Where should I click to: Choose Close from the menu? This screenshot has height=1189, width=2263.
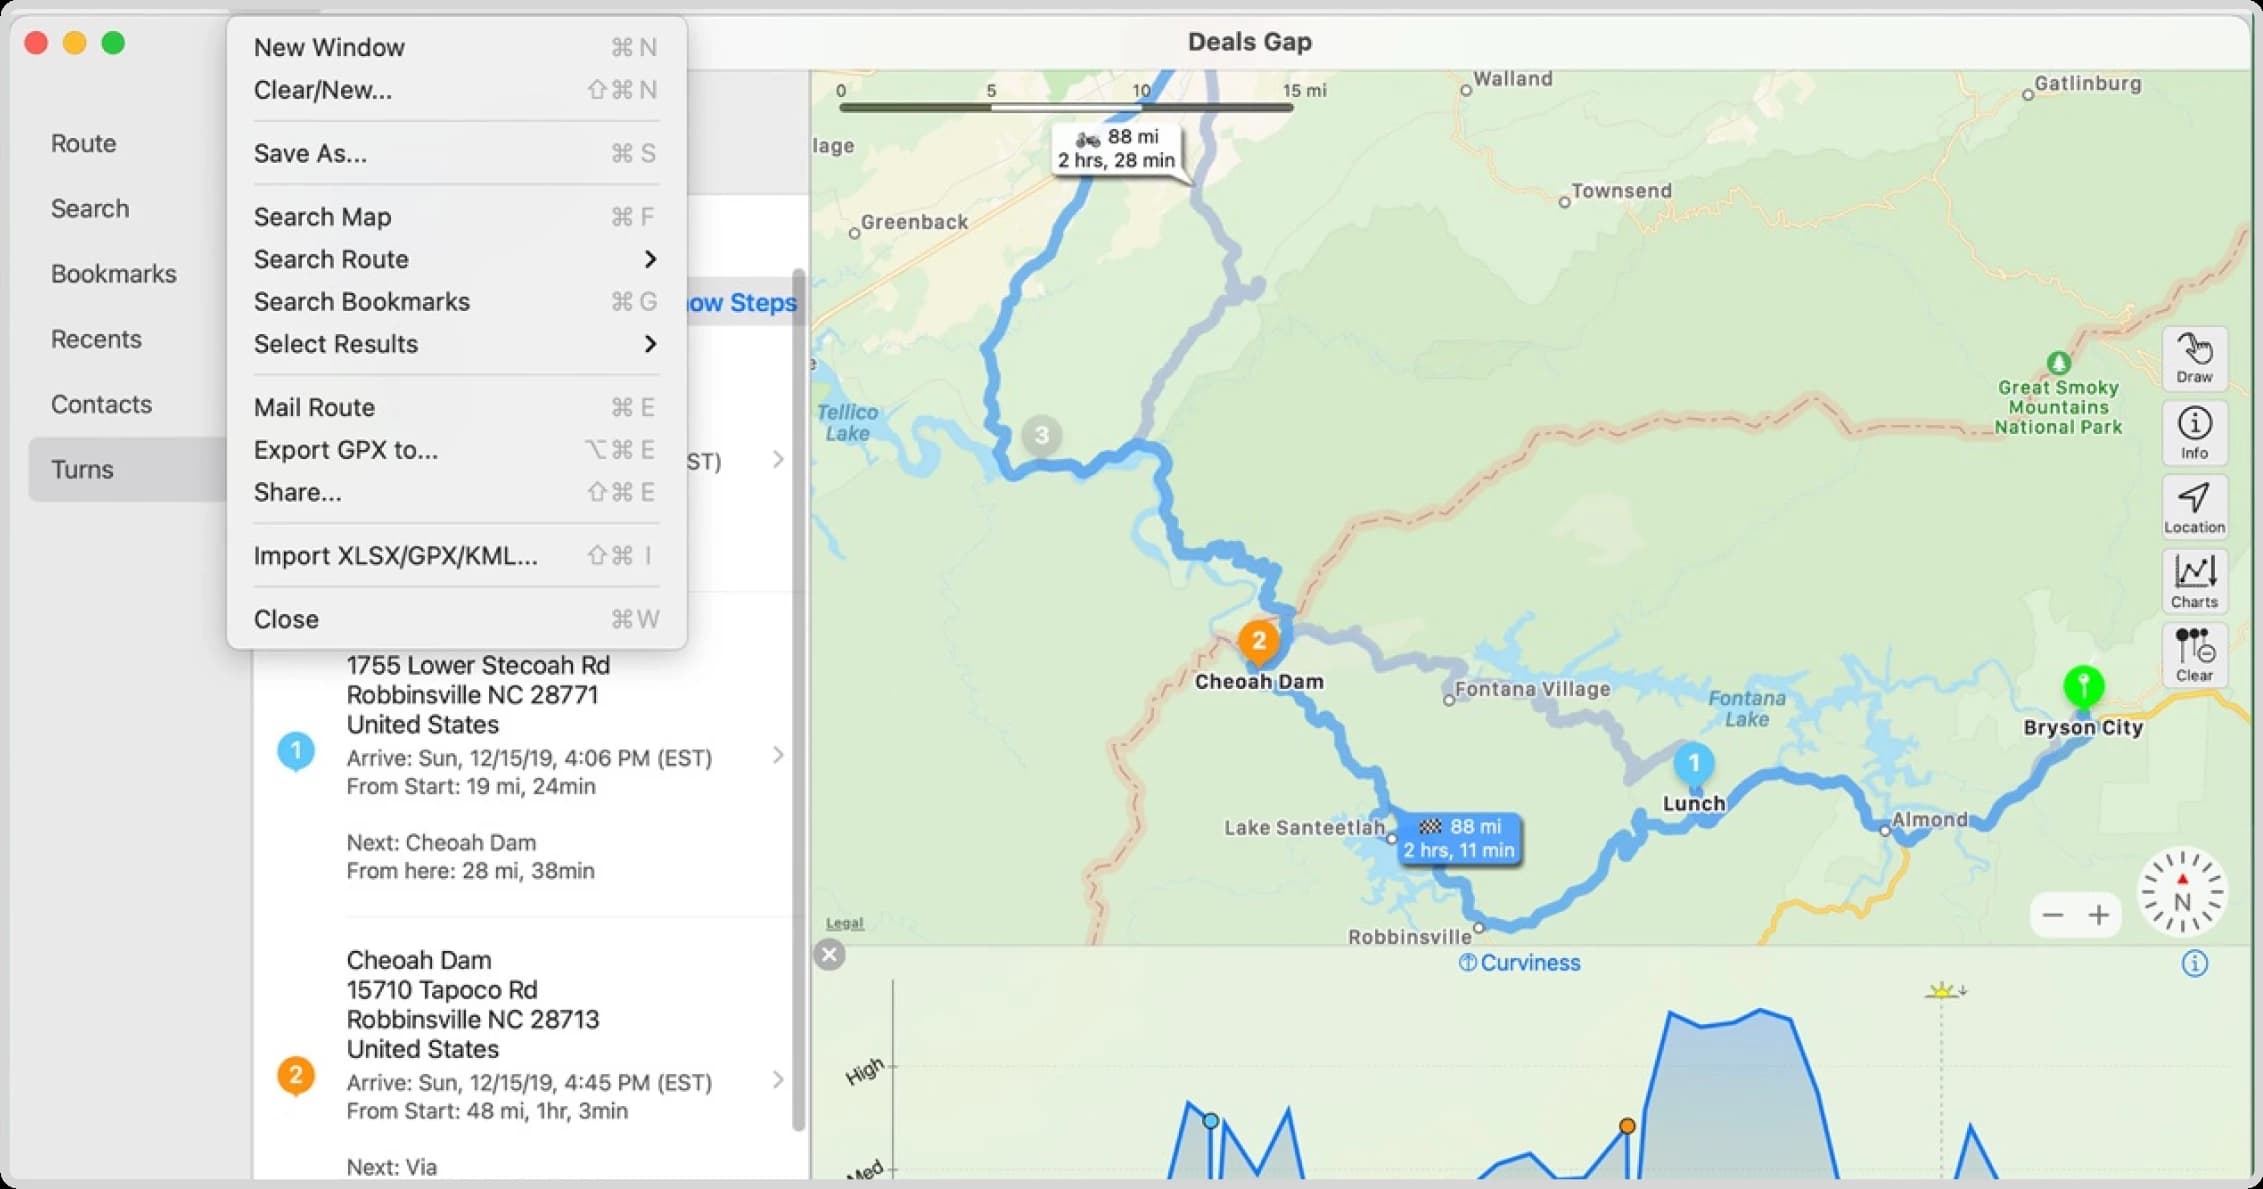pos(456,619)
